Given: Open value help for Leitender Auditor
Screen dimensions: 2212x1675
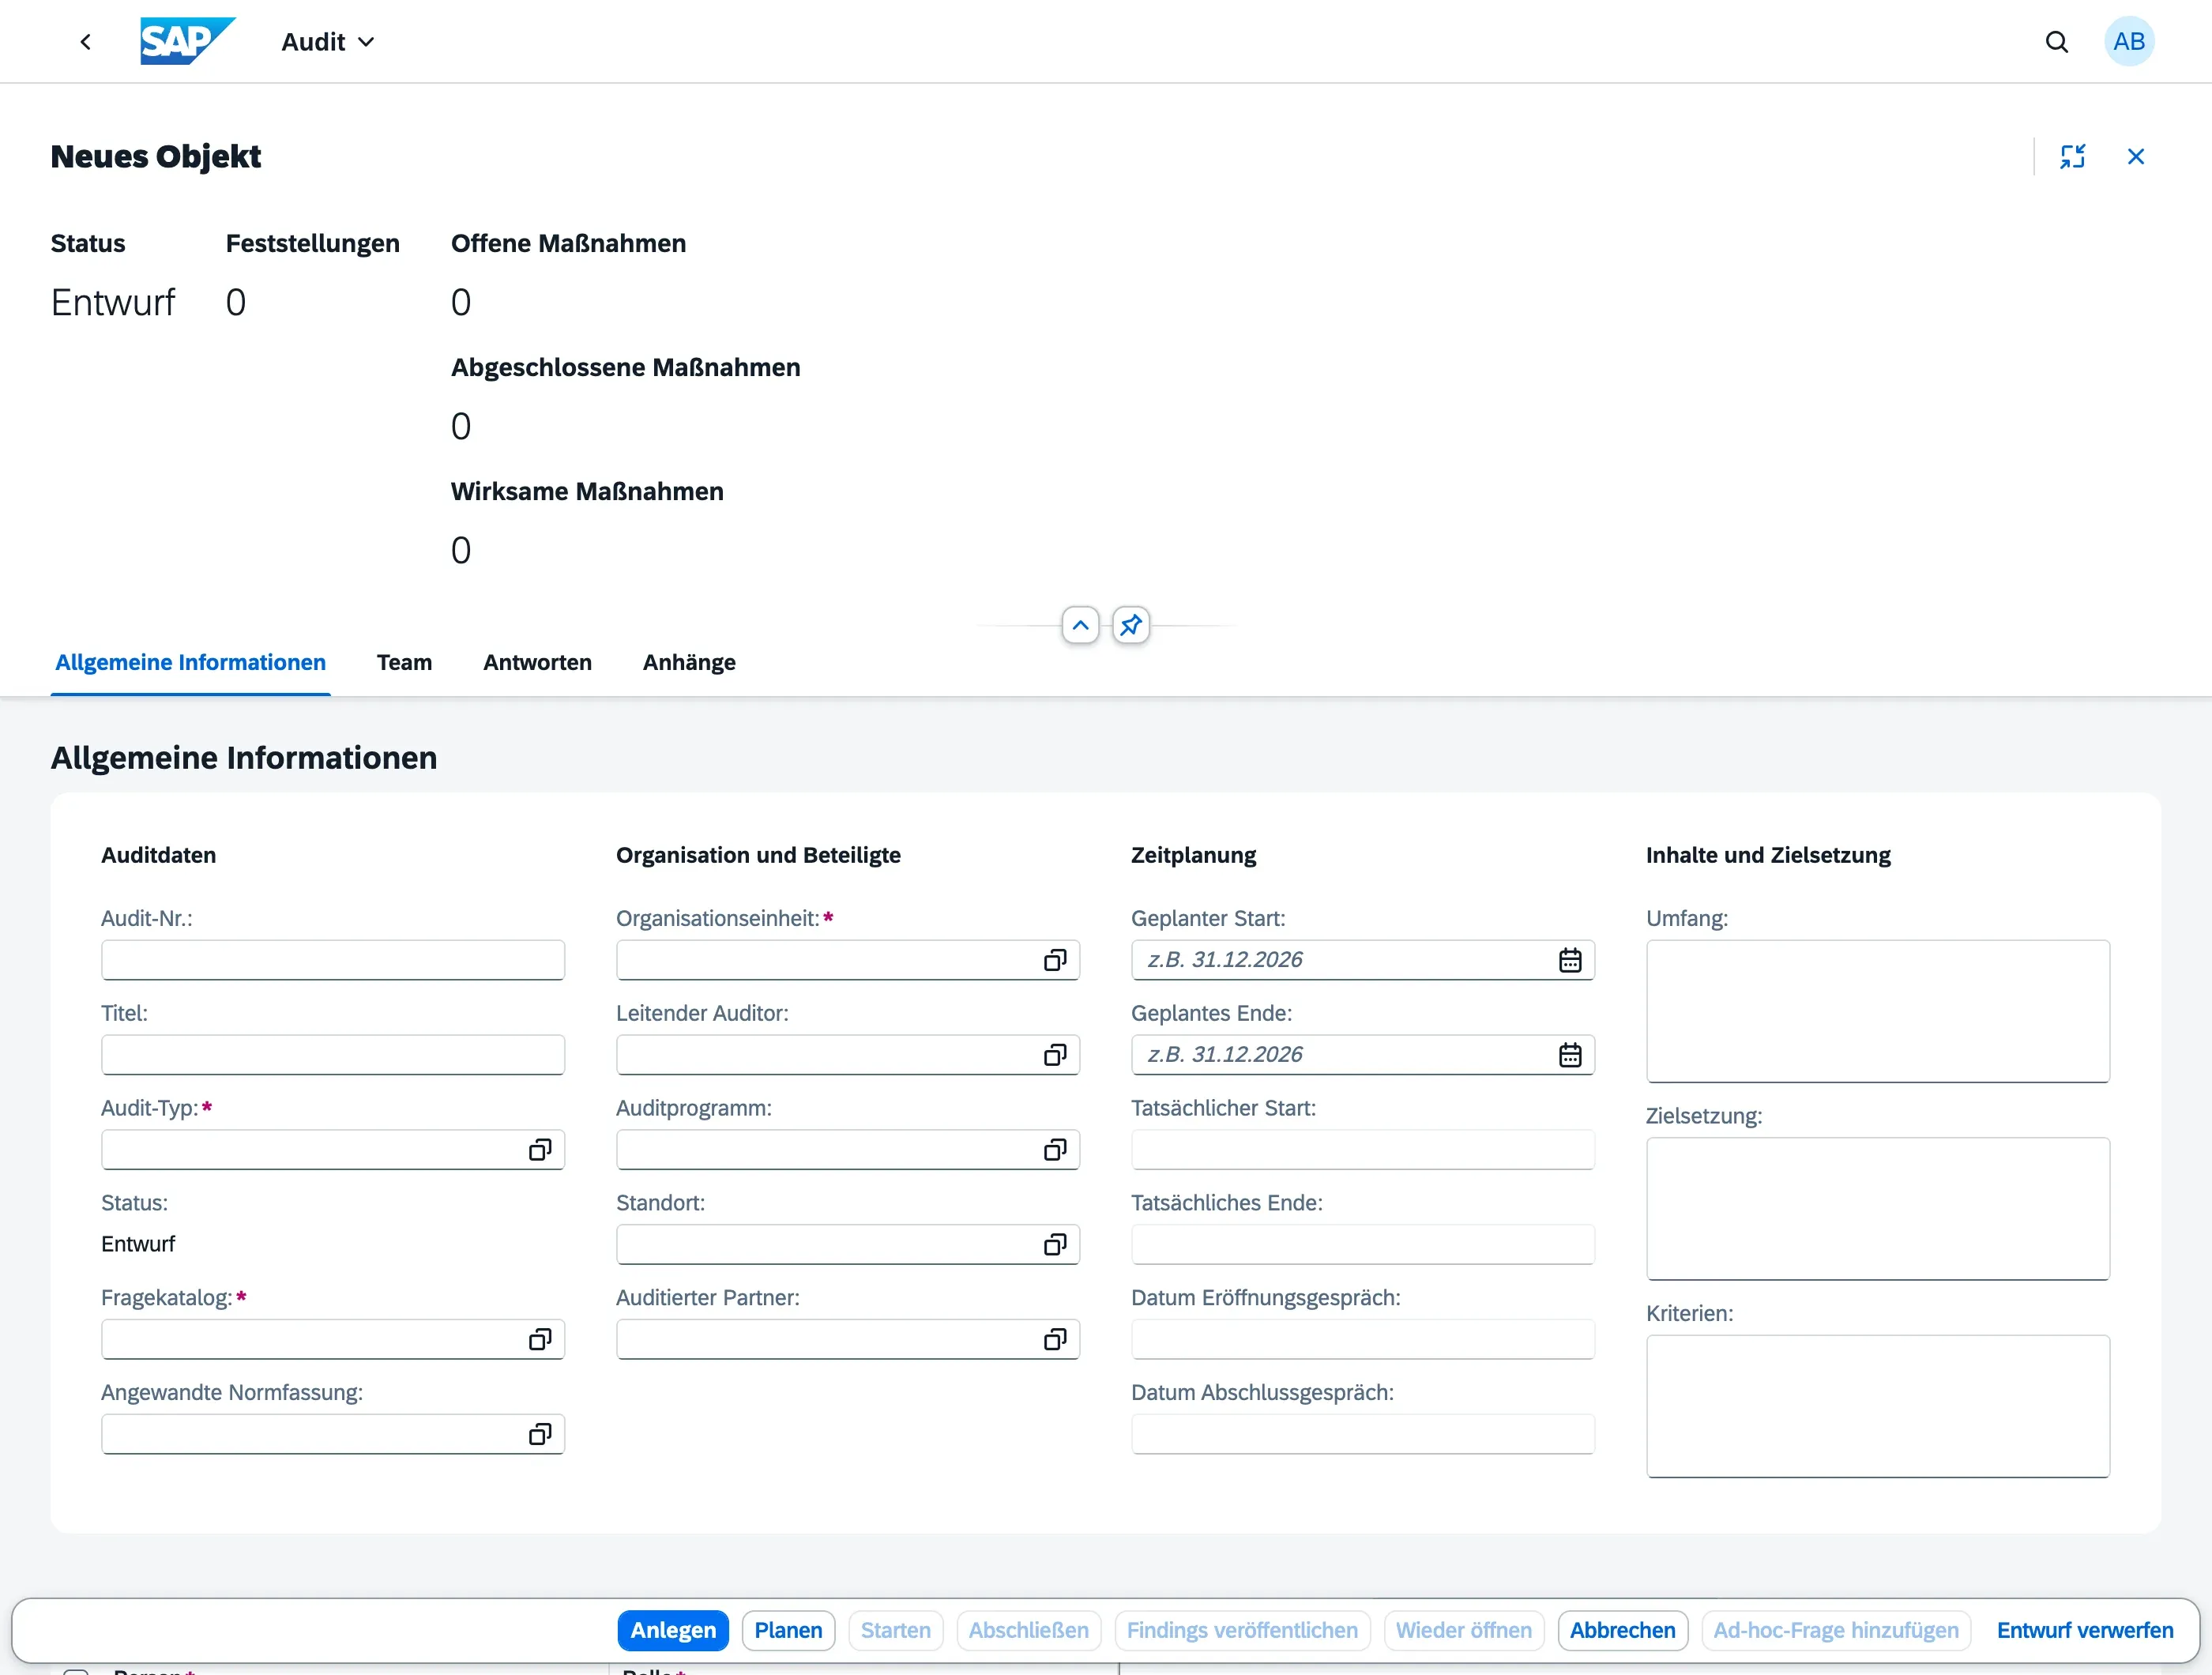Looking at the screenshot, I should click(1055, 1055).
